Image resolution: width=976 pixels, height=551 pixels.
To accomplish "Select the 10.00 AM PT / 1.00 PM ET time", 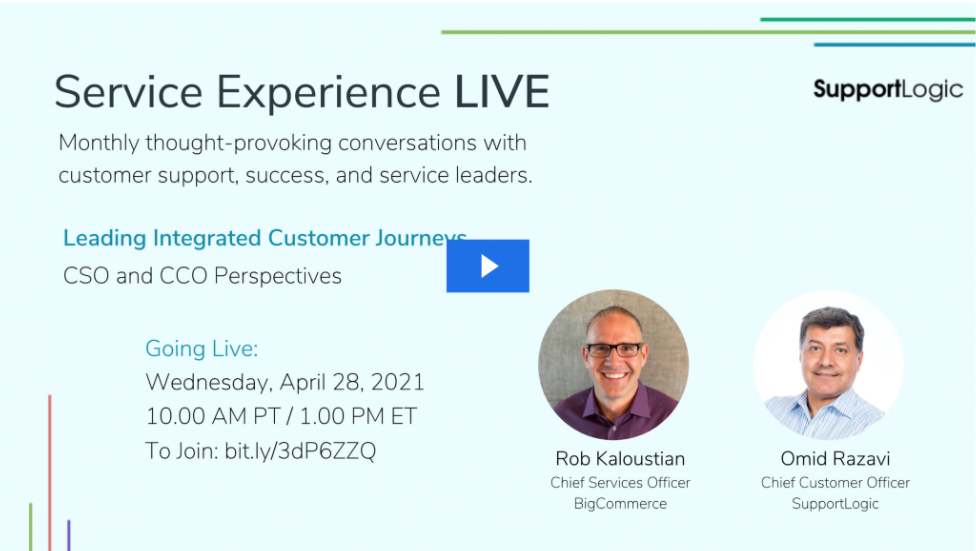I will click(281, 417).
